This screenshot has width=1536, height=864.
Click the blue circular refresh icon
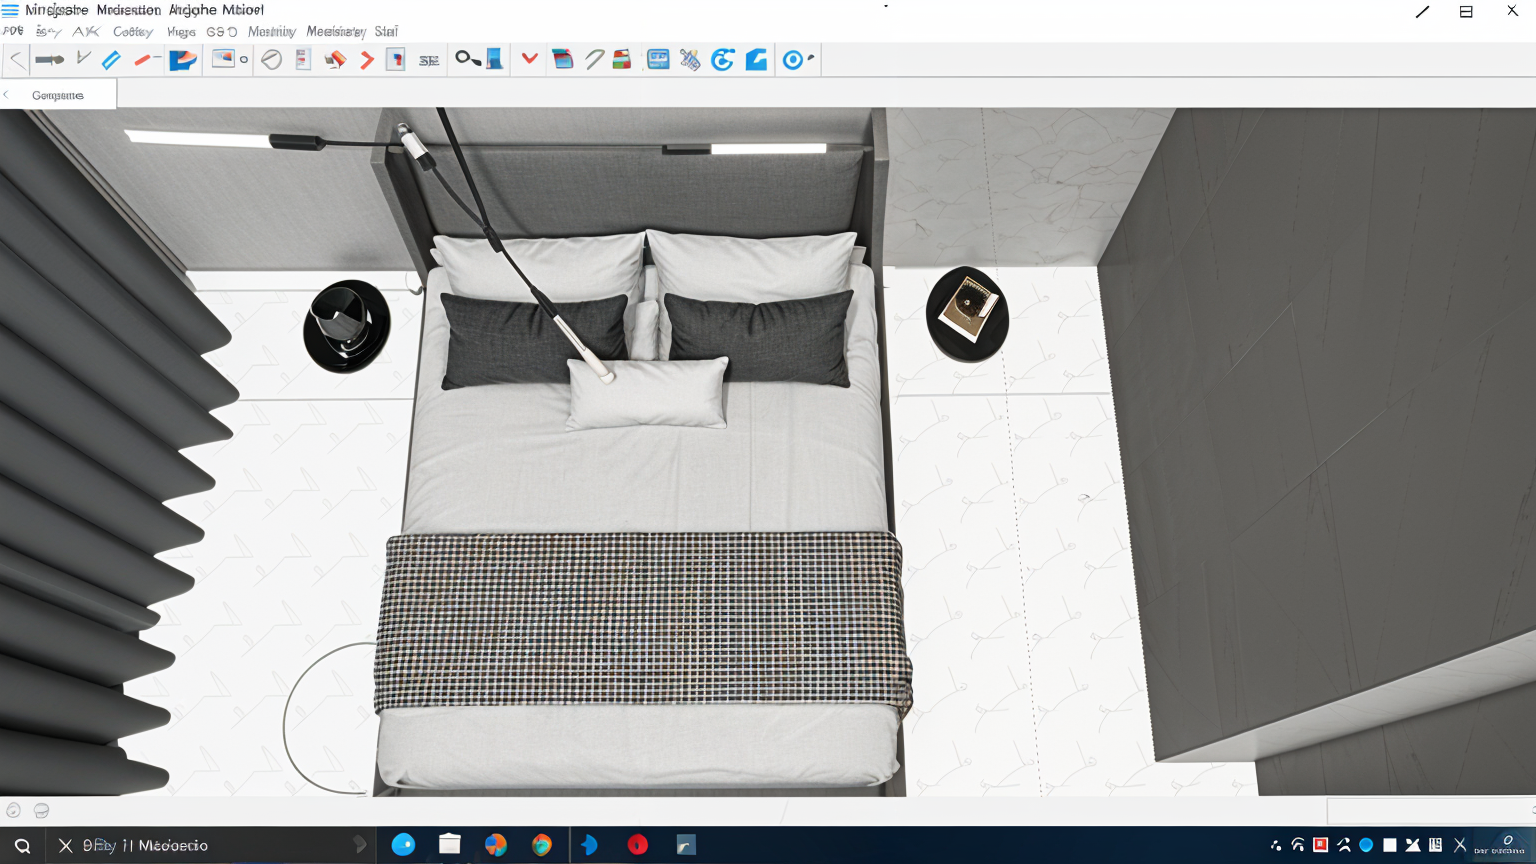(722, 60)
